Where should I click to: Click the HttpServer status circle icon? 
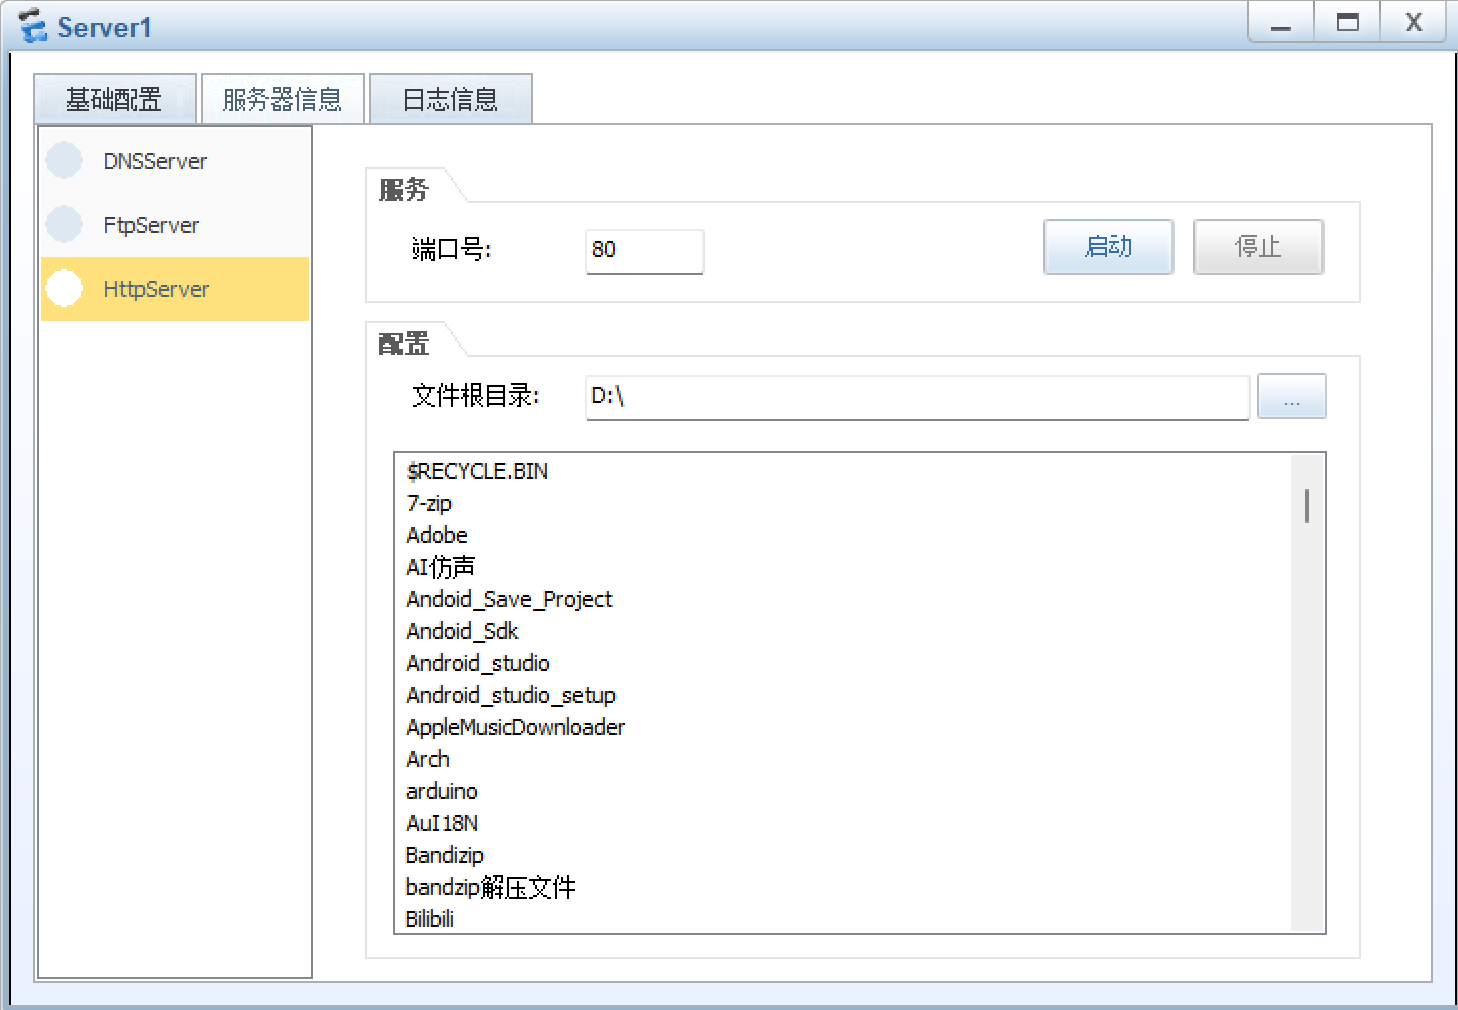[64, 289]
